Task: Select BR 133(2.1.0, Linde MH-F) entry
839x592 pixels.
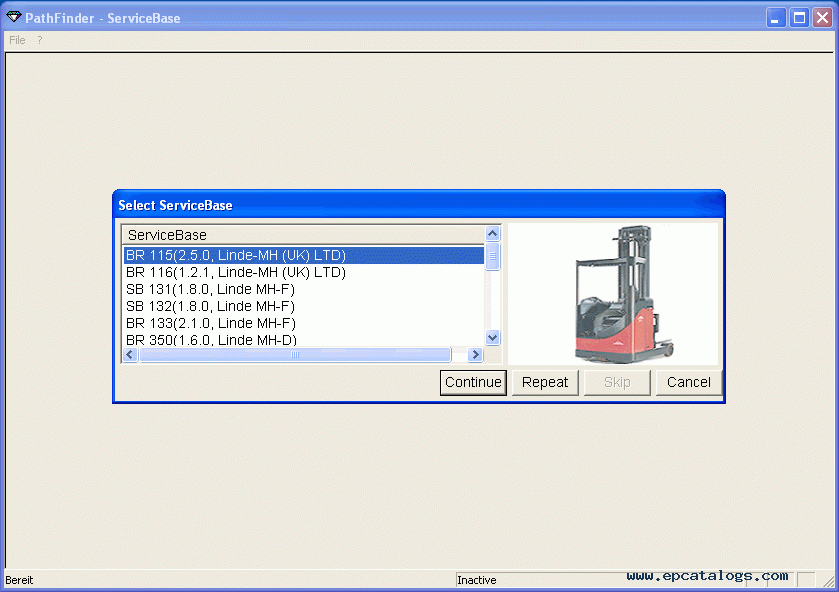Action: (303, 323)
